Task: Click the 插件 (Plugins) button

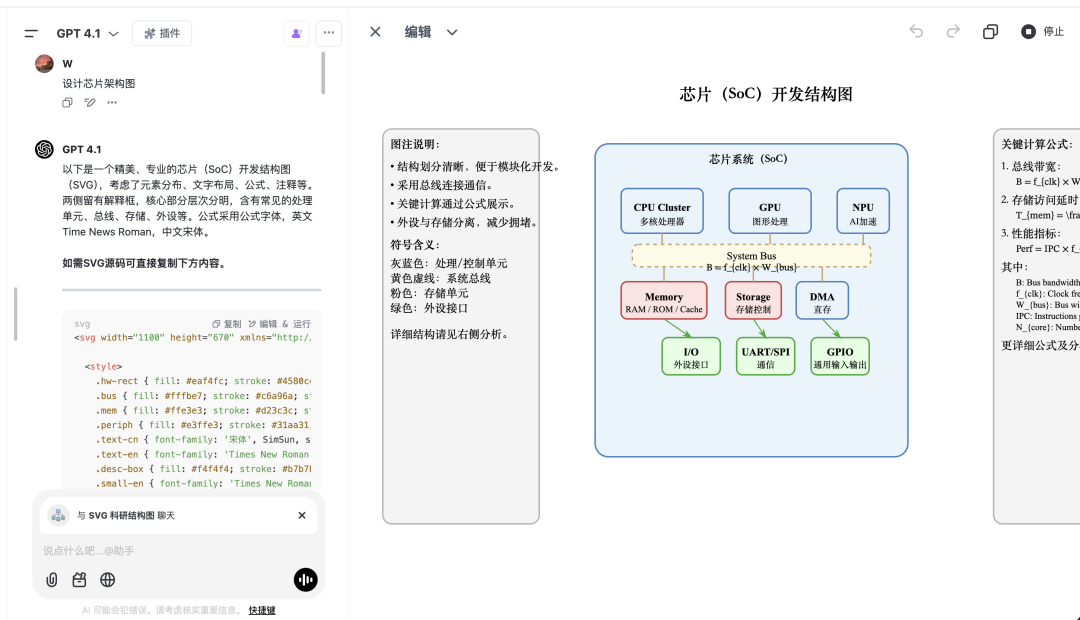Action: tap(162, 32)
